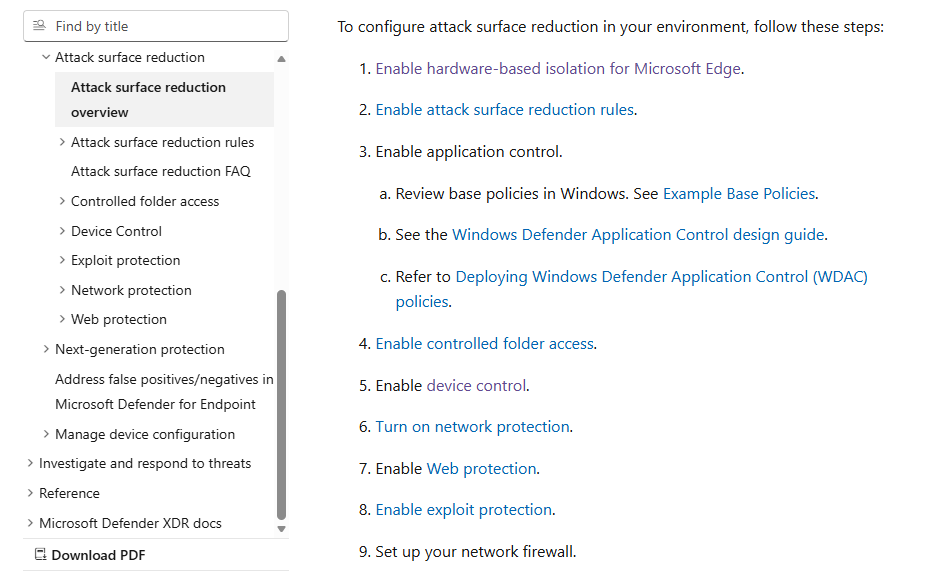Open Enable hardware-based isolation for Microsoft Edge link
The image size is (952, 576).
tap(558, 69)
